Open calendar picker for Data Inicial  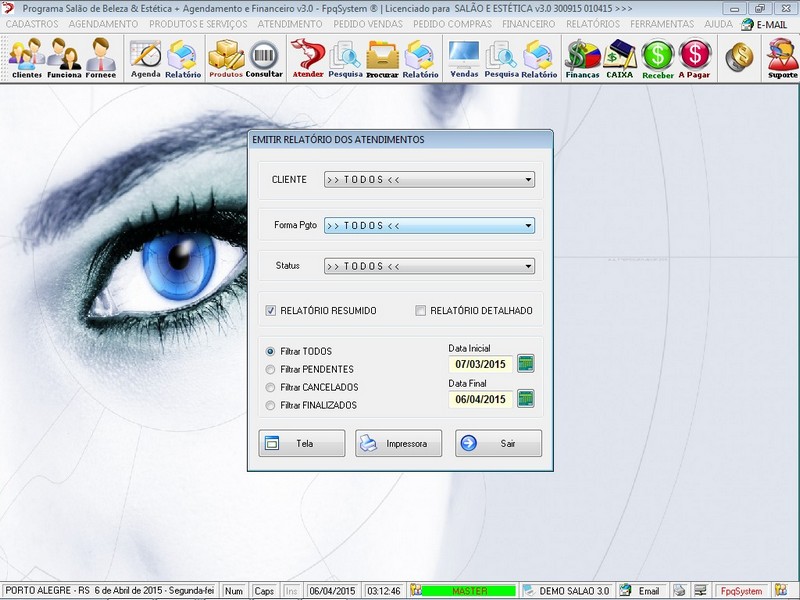[525, 364]
